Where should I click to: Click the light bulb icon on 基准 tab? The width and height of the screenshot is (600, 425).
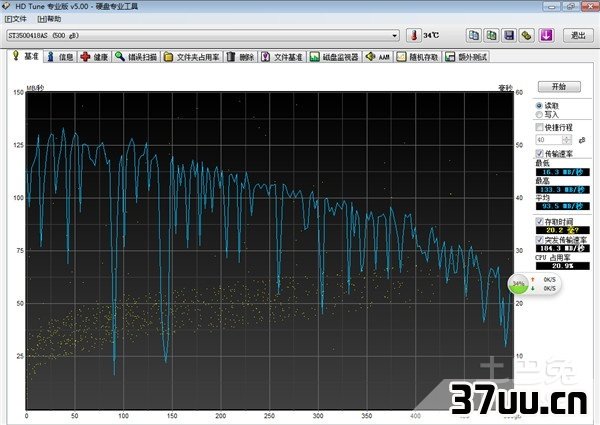[x=16, y=56]
